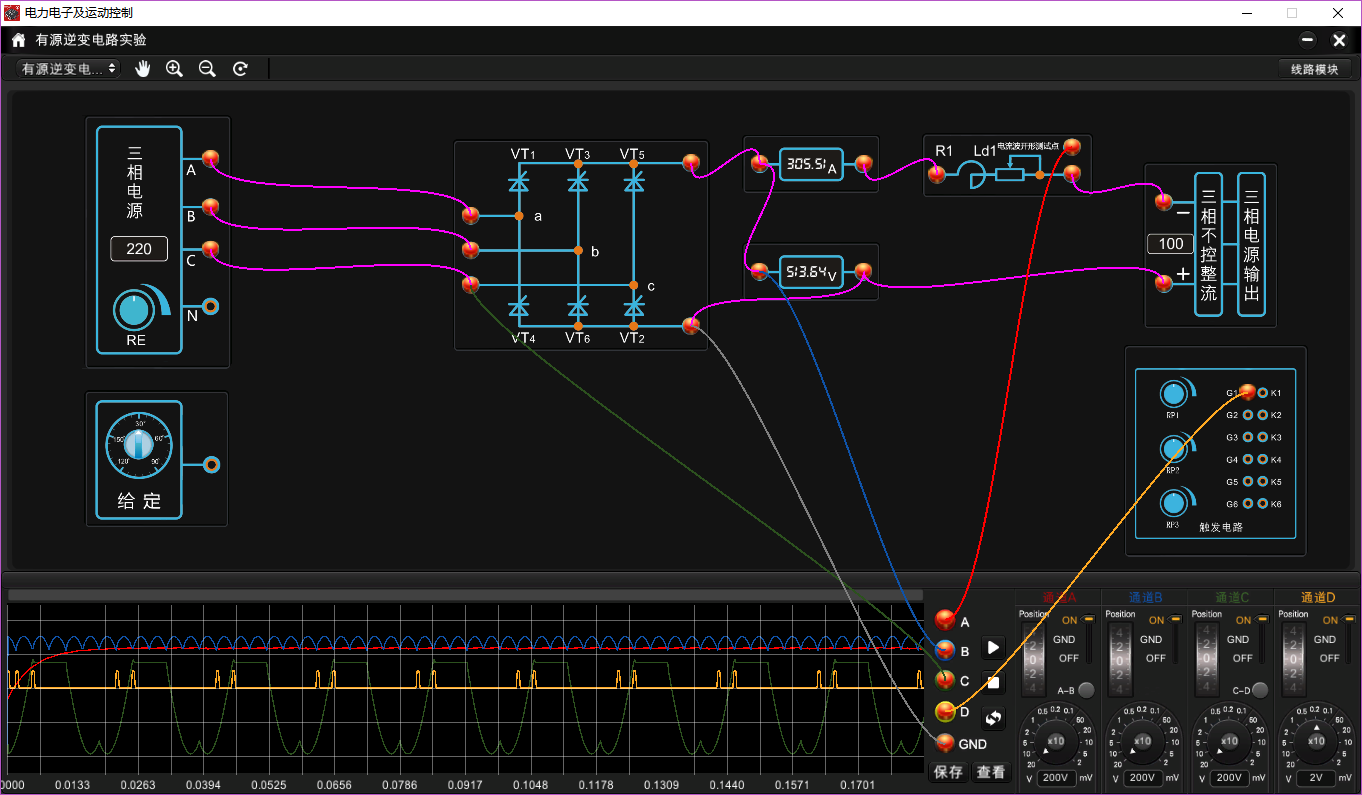Viewport: 1362px width, 795px height.
Task: Click the N neutral terminal of source
Action: coord(210,307)
